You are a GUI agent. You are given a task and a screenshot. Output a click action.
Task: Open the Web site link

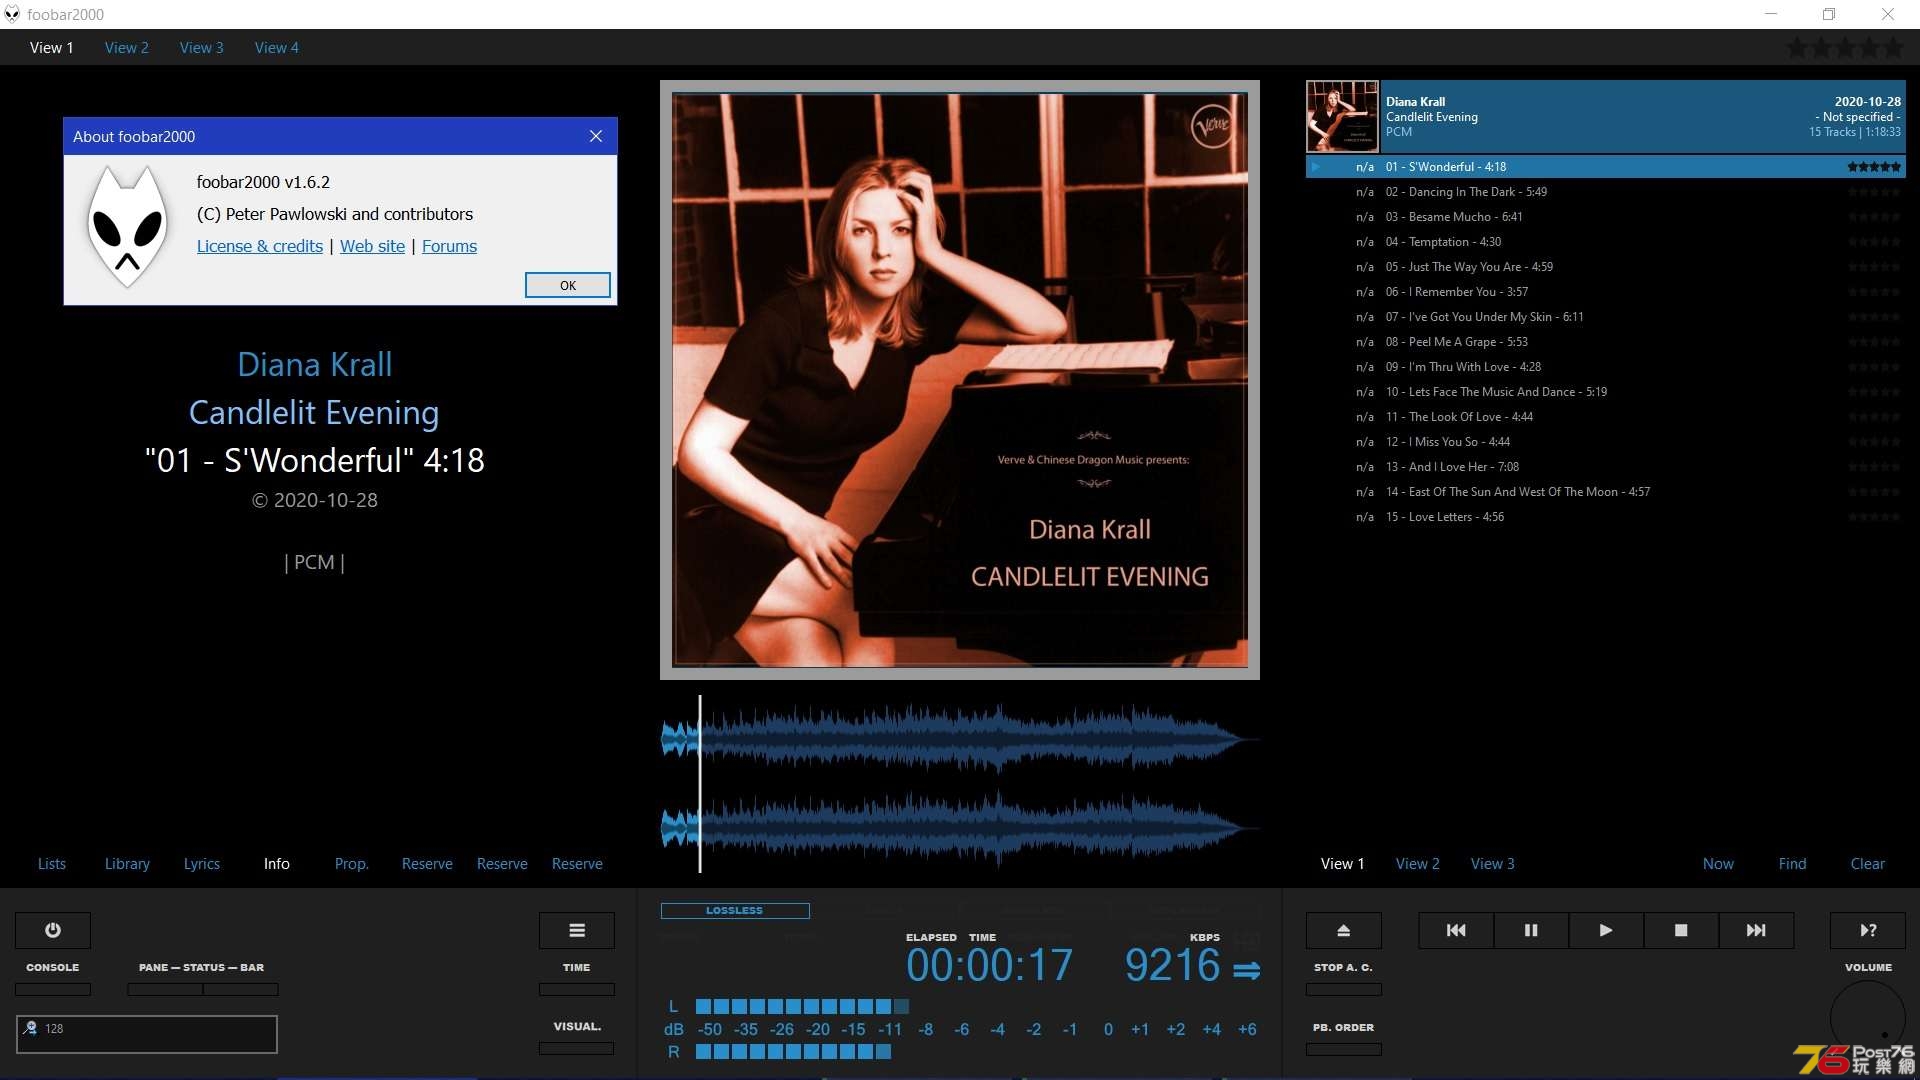(373, 246)
